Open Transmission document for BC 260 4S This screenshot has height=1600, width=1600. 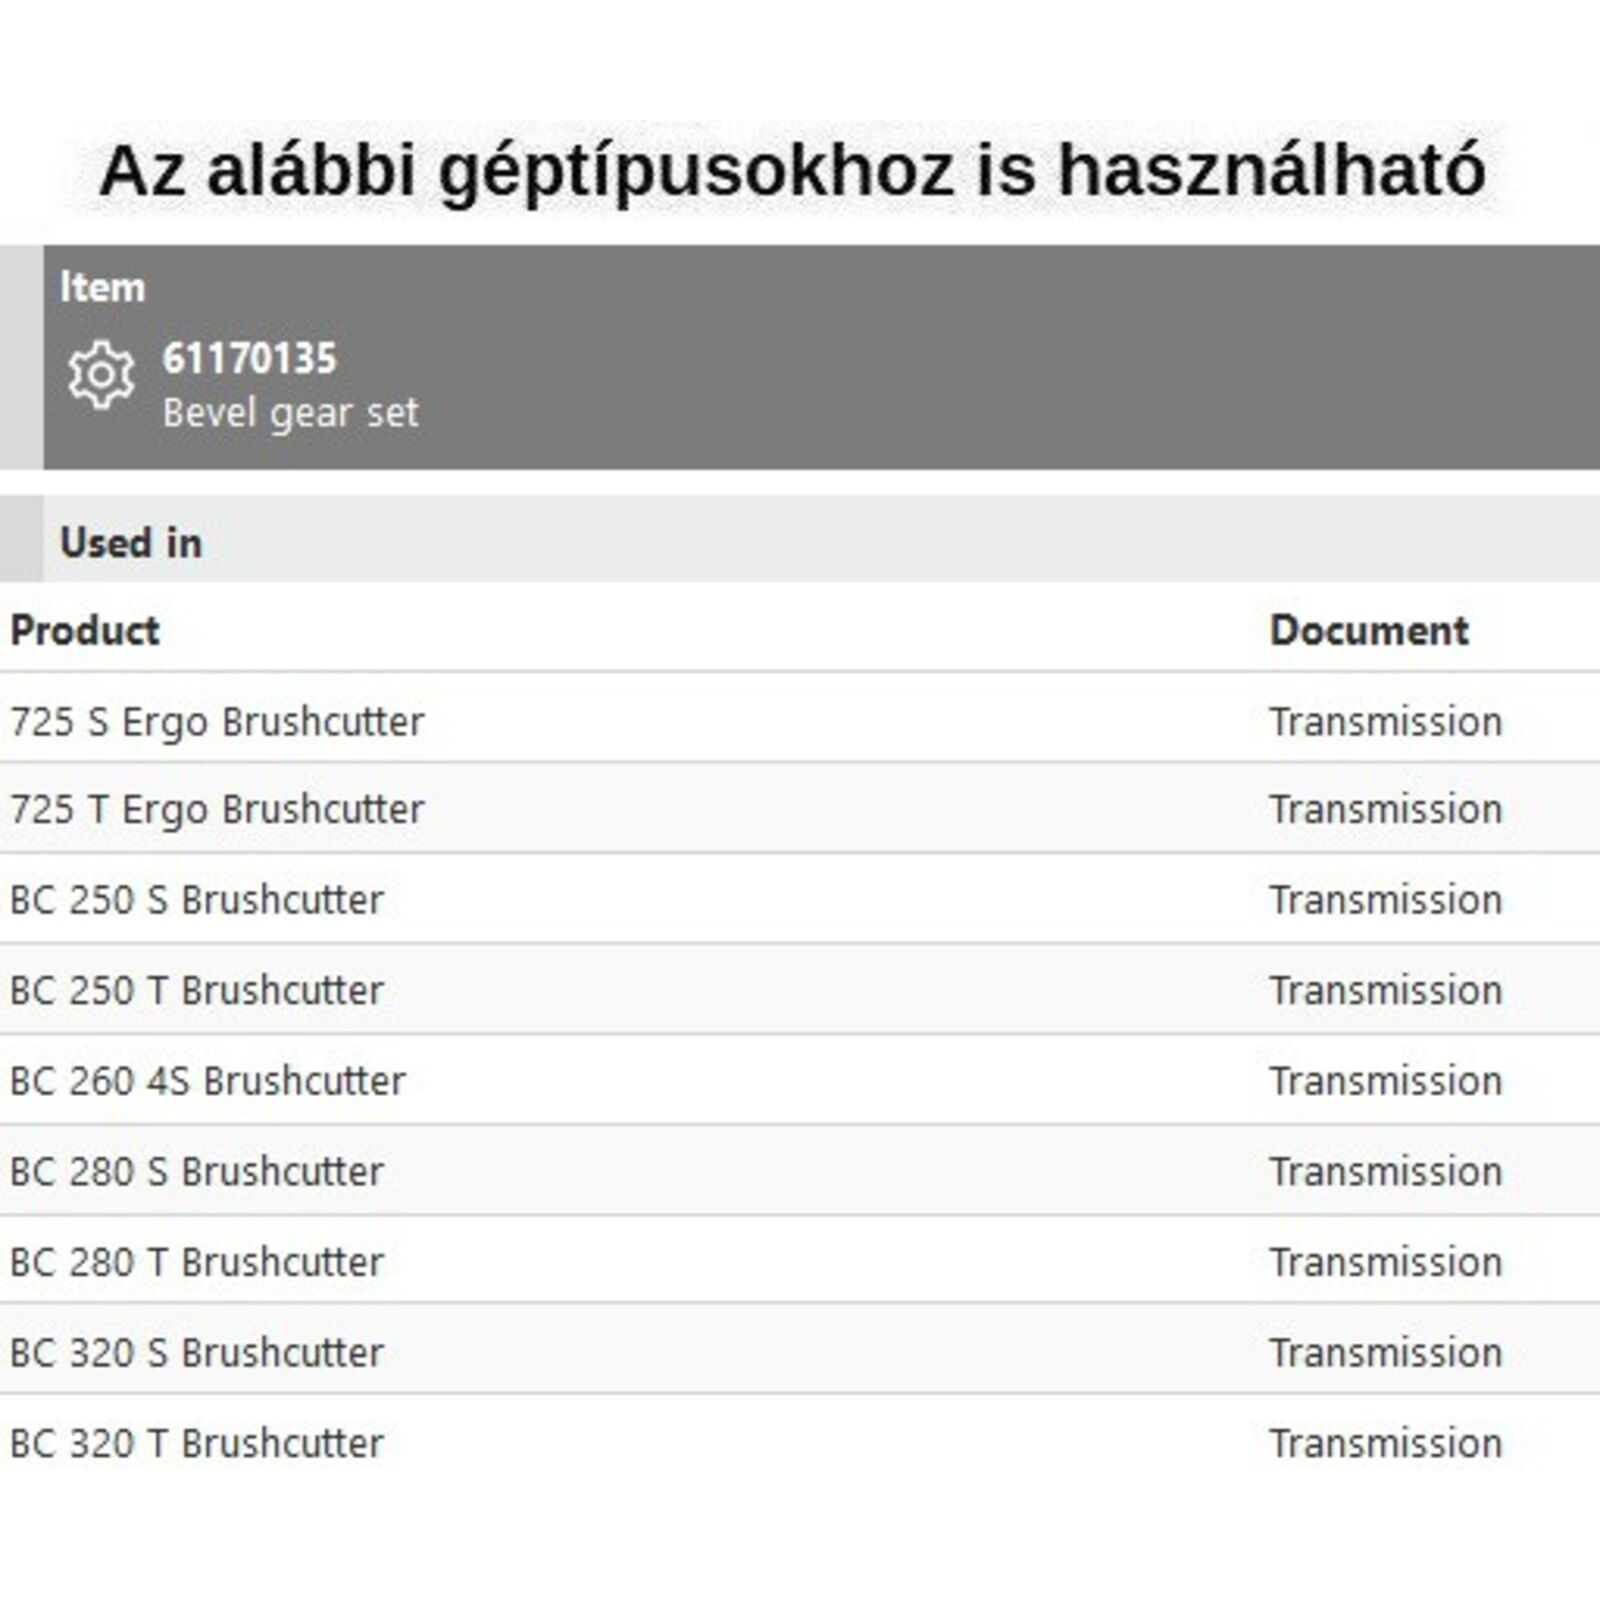1385,1081
